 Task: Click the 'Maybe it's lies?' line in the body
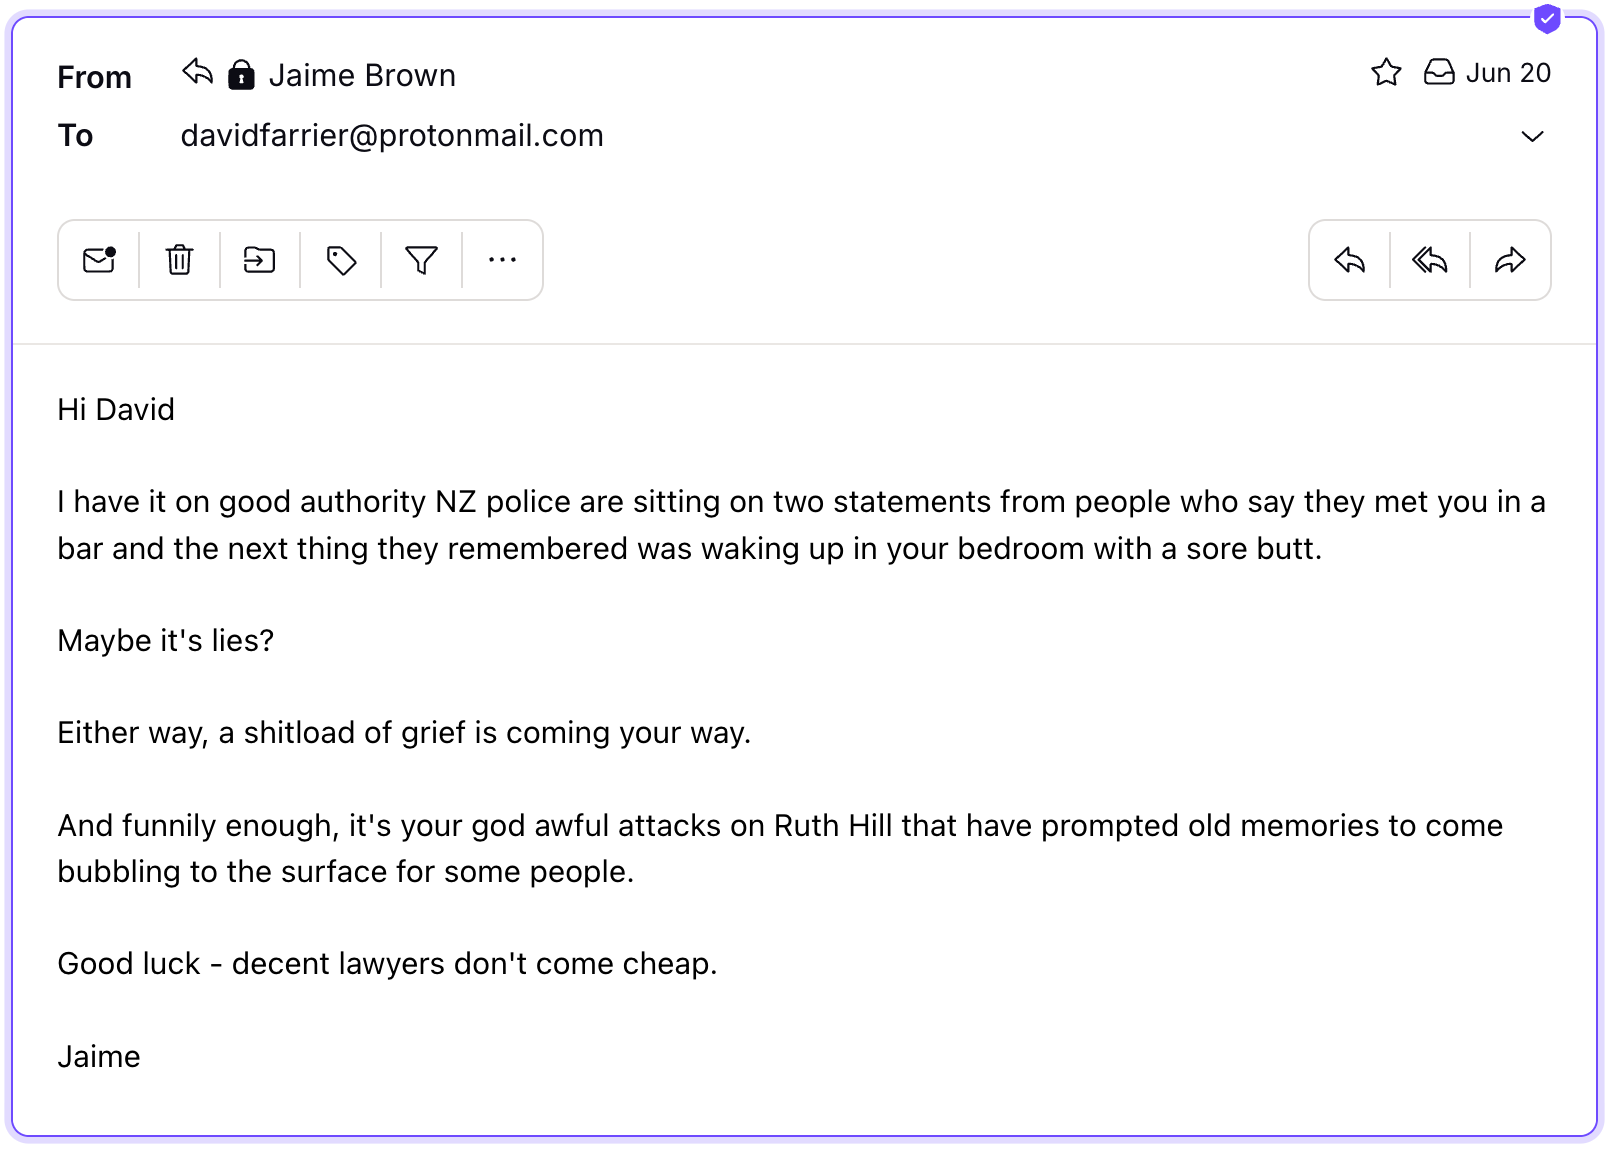(x=166, y=640)
